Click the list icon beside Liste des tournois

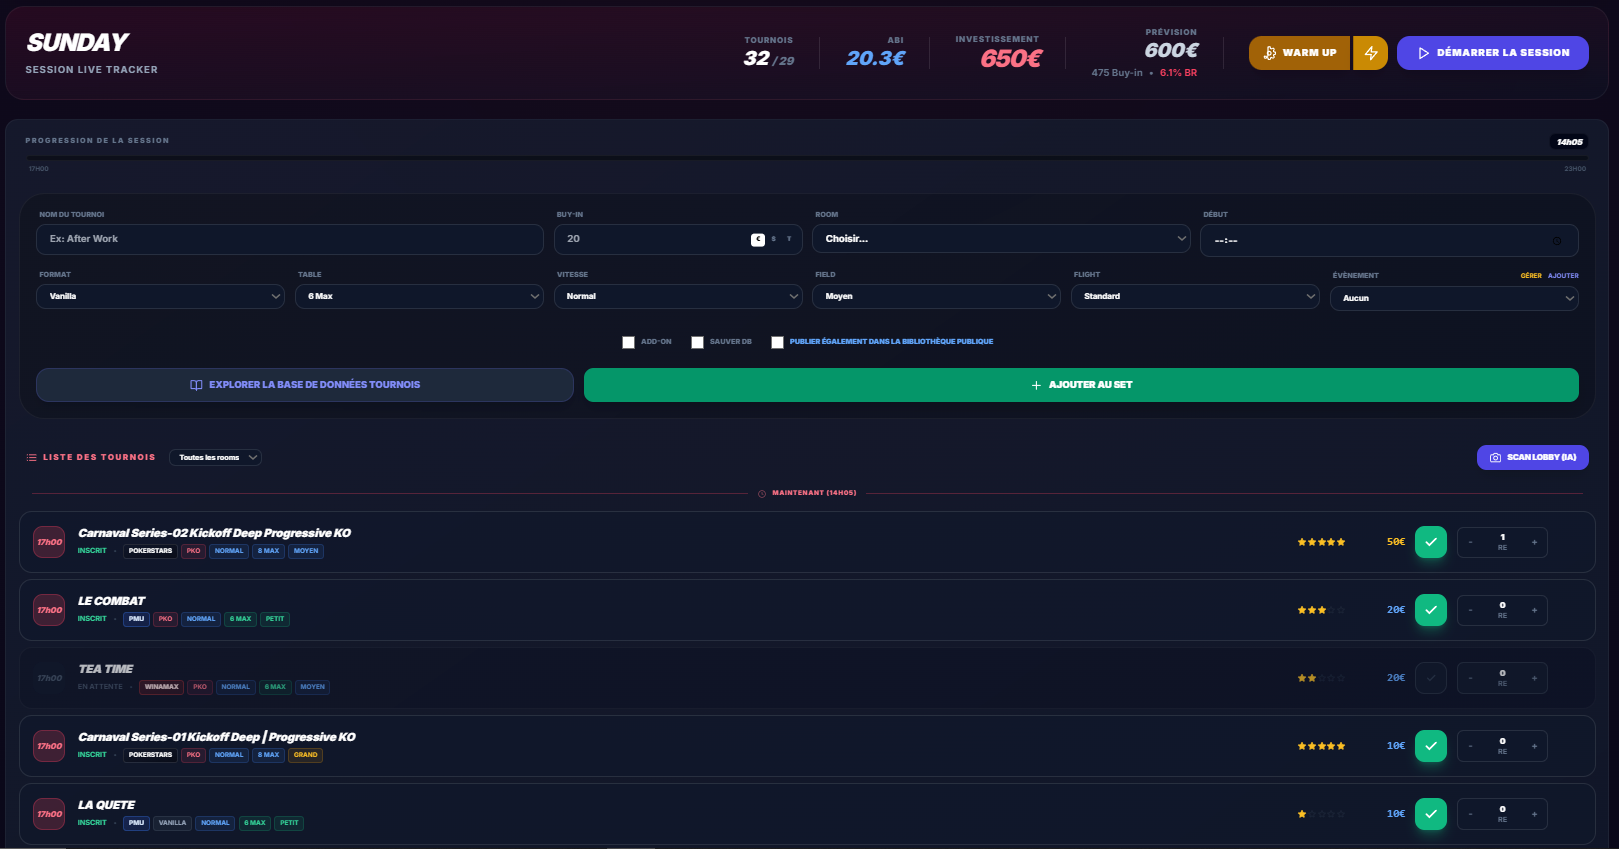point(31,457)
